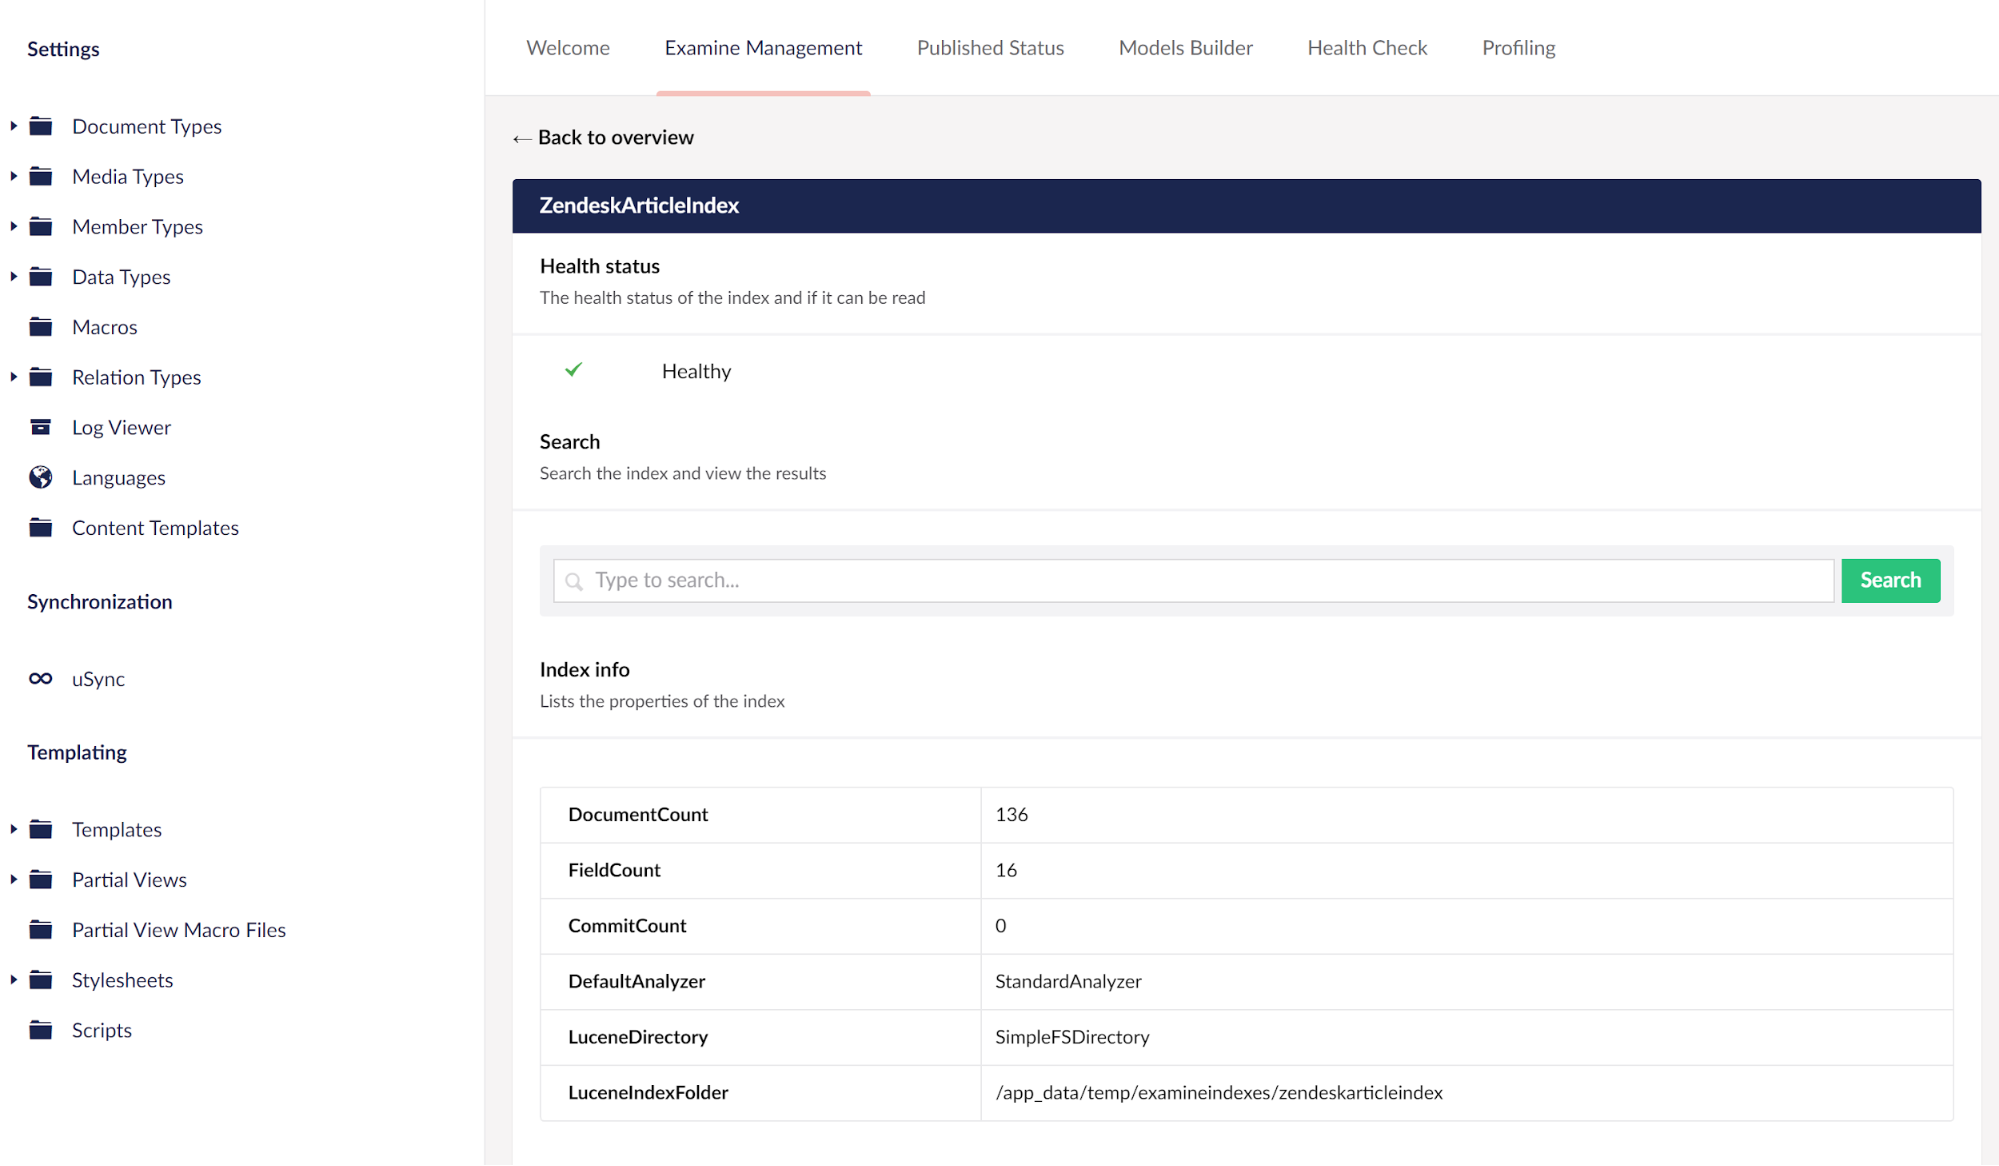This screenshot has height=1166, width=1999.
Task: Click the Languages globe icon
Action: (40, 478)
